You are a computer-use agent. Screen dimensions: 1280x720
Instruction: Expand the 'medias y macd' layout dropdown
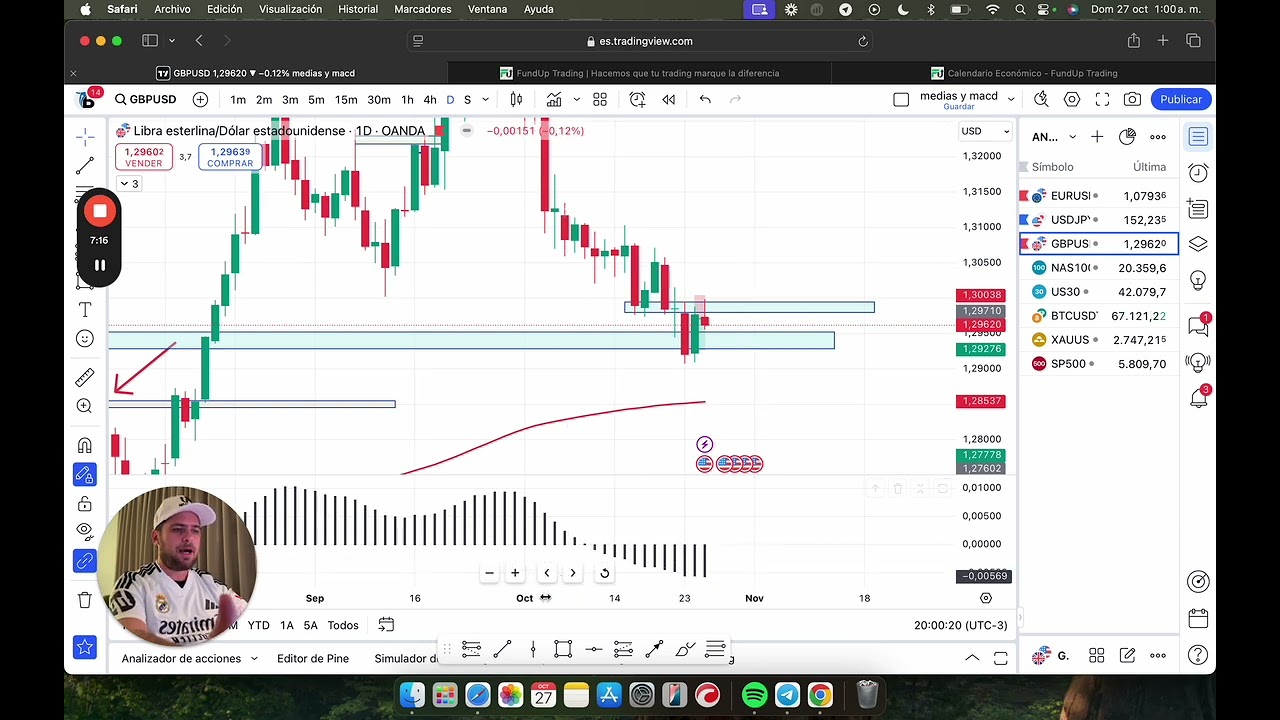(1011, 99)
